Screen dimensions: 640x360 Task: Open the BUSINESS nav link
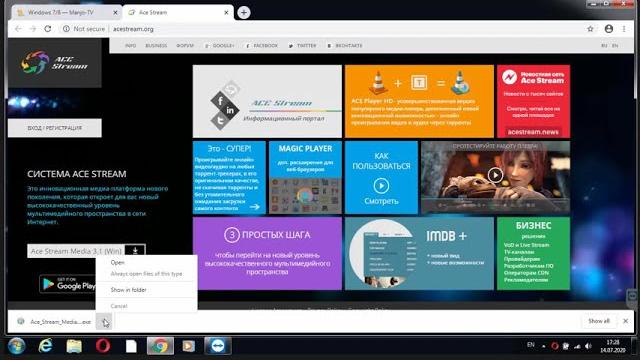(156, 46)
